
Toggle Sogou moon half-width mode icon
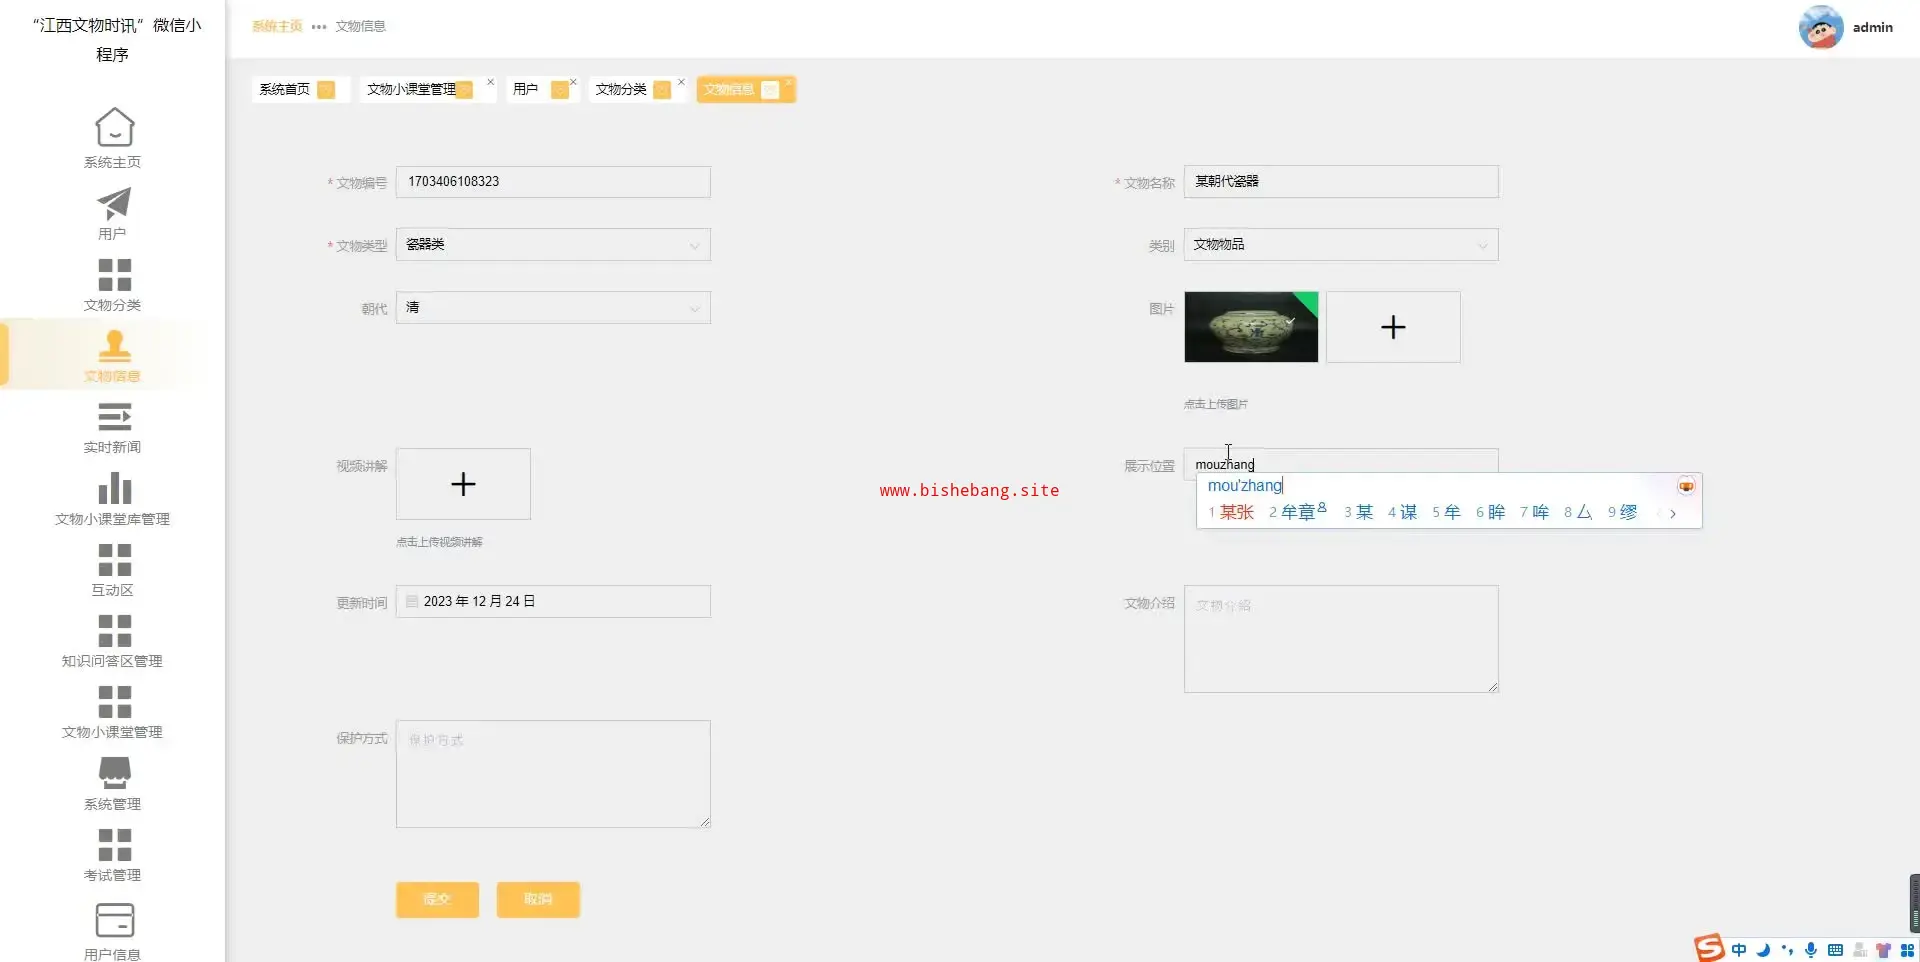(1763, 950)
